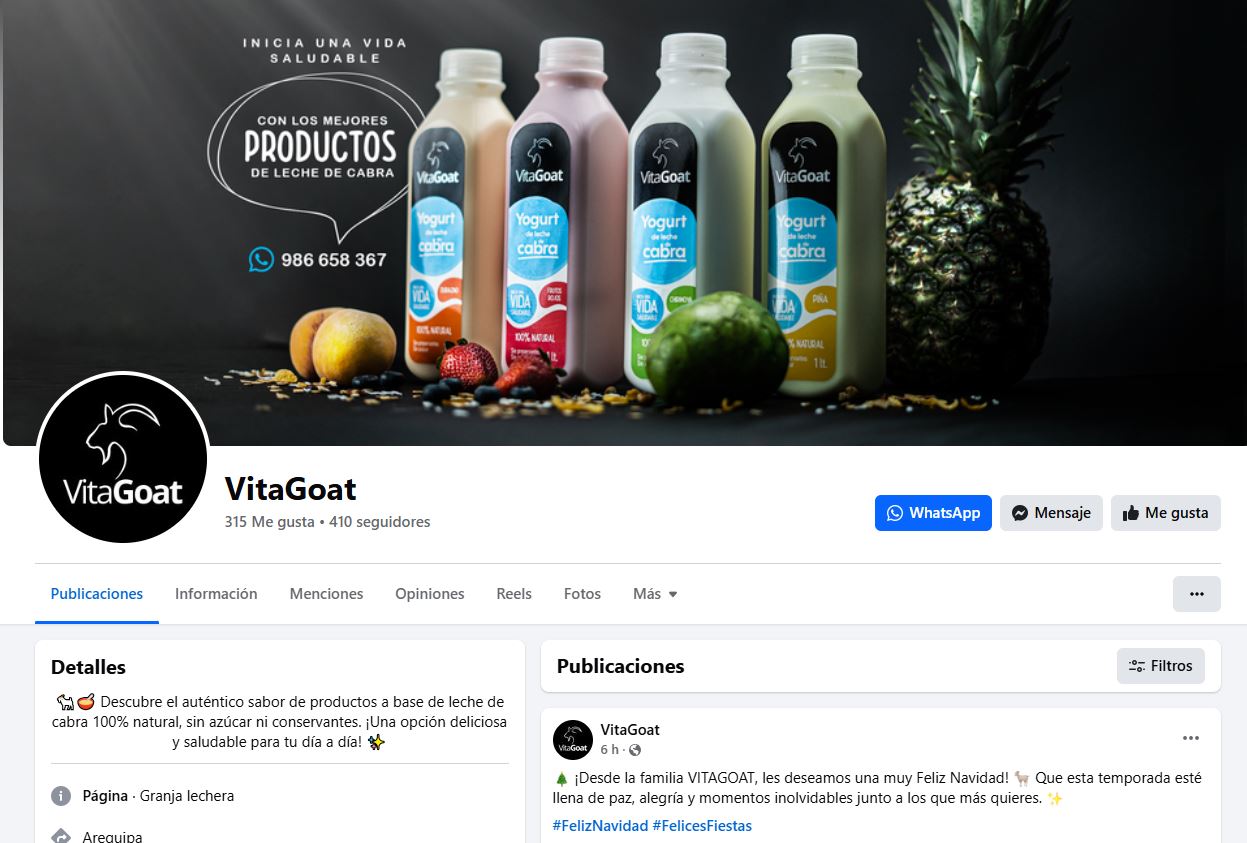This screenshot has height=843, width=1247.
Task: Click the globe public-audience icon
Action: click(x=635, y=750)
